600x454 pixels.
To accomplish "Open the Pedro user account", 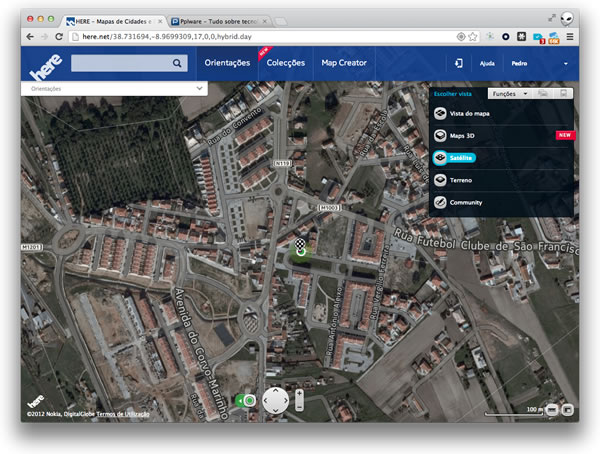I will tap(519, 64).
